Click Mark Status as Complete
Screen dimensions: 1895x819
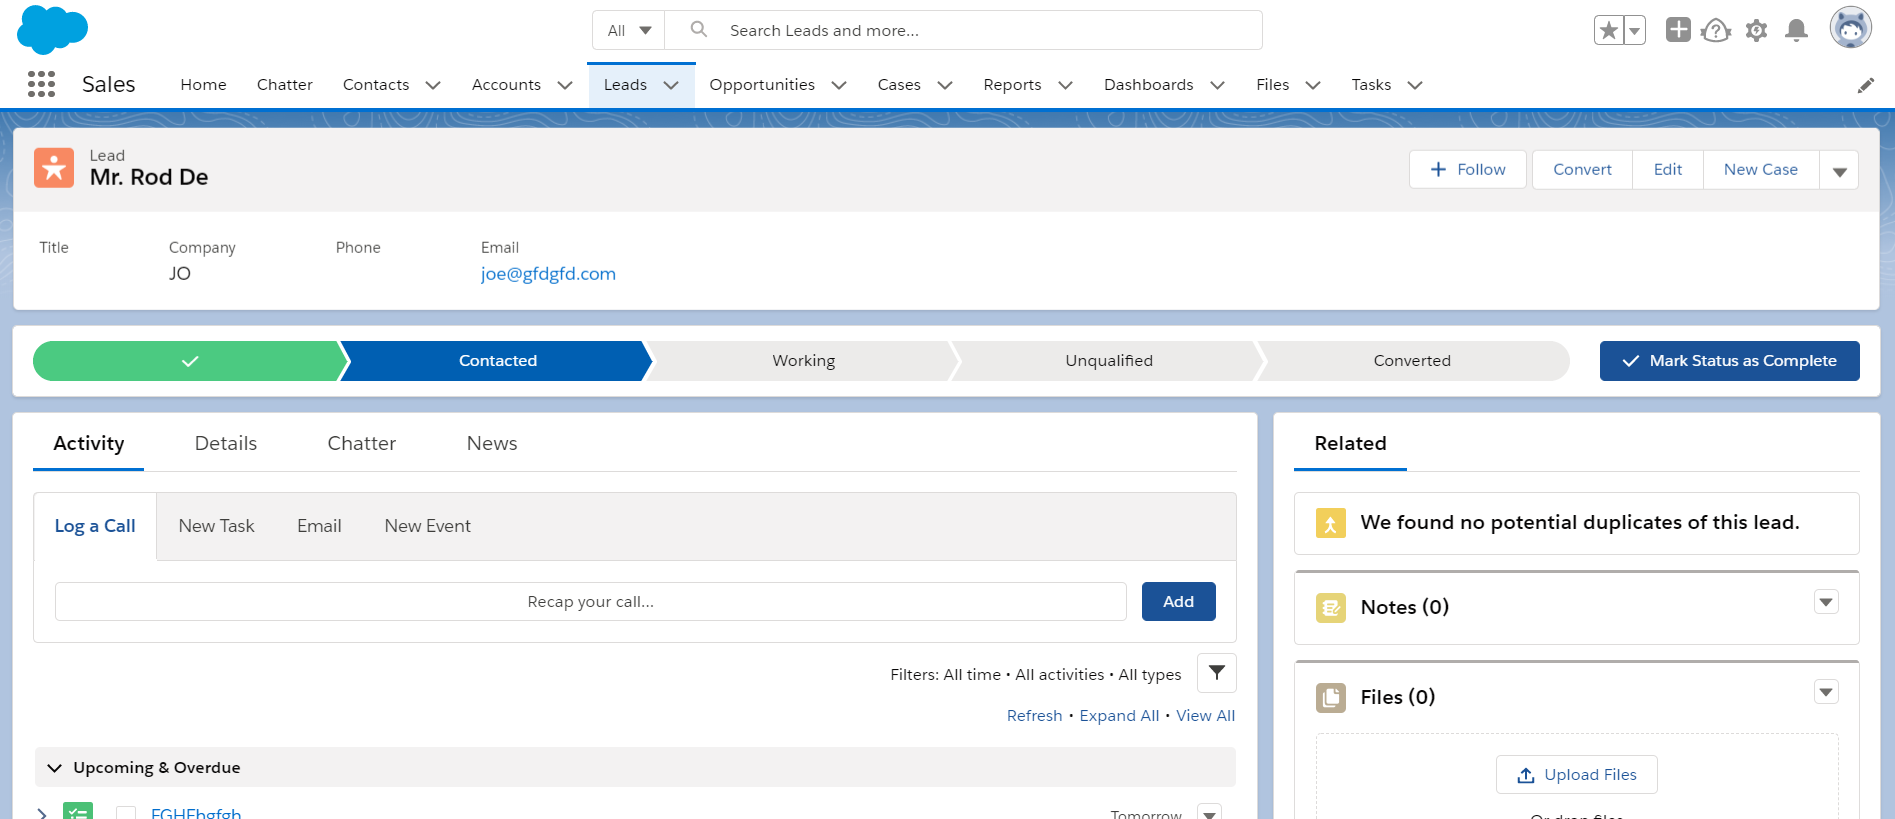(x=1729, y=361)
